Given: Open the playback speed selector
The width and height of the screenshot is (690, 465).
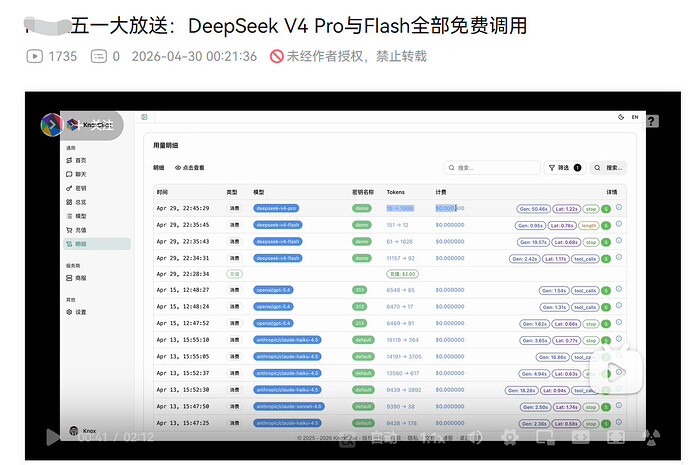Looking at the screenshot, I should pos(434,438).
